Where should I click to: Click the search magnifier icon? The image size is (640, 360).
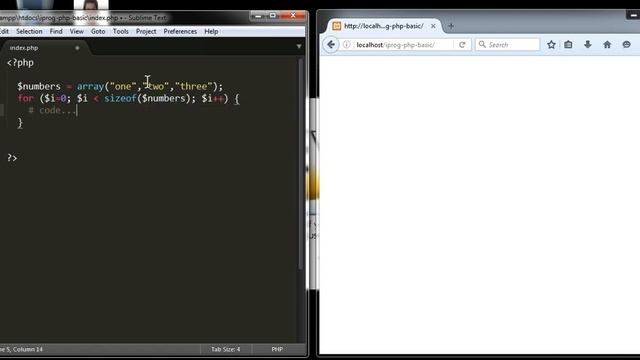[482, 44]
